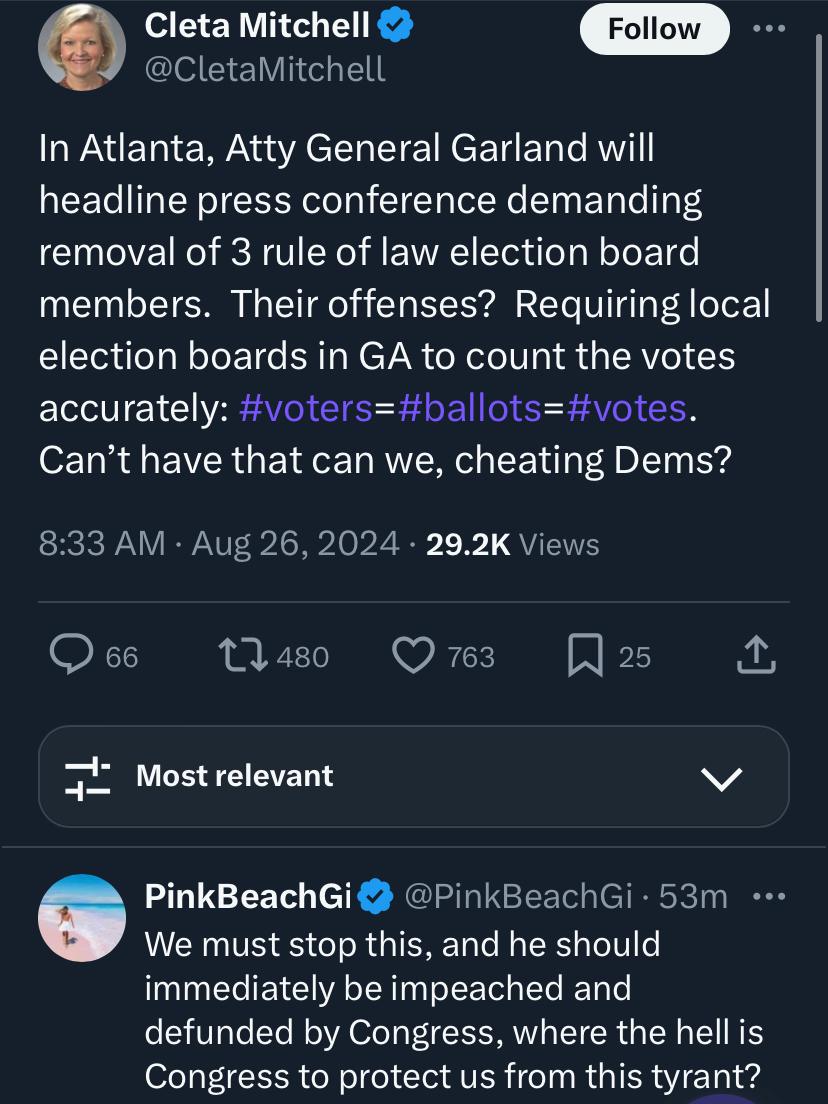Viewport: 828px width, 1104px height.
Task: Open the @CletaMitchell handle
Action: (265, 69)
